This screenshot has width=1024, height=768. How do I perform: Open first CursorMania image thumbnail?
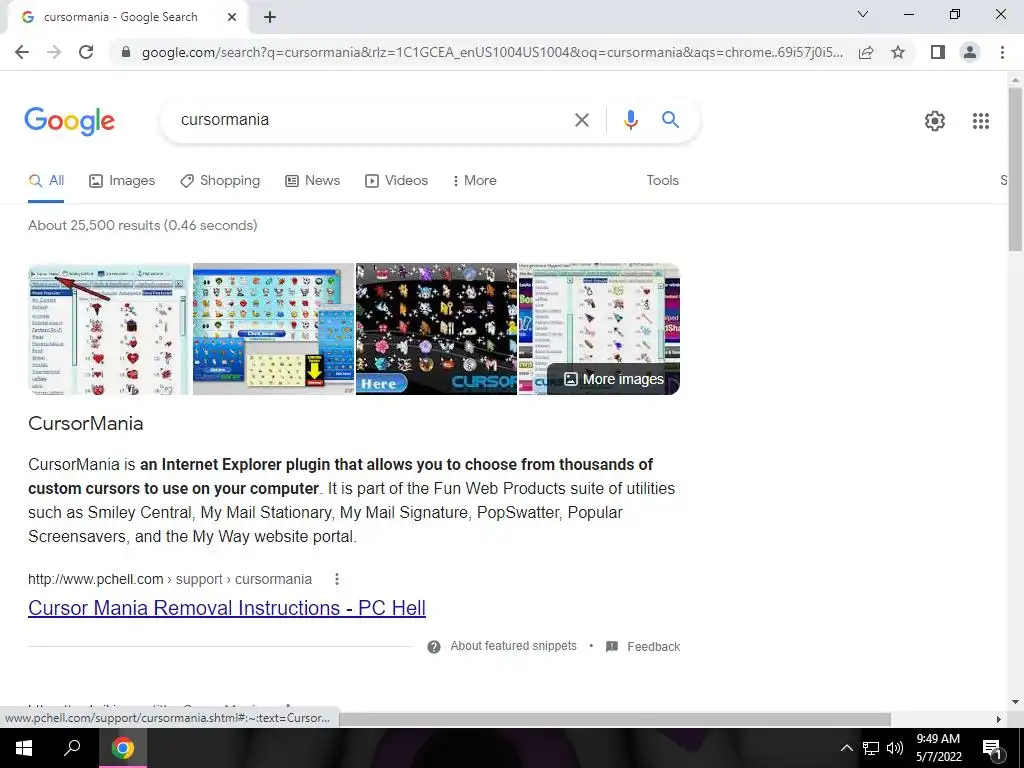click(109, 329)
